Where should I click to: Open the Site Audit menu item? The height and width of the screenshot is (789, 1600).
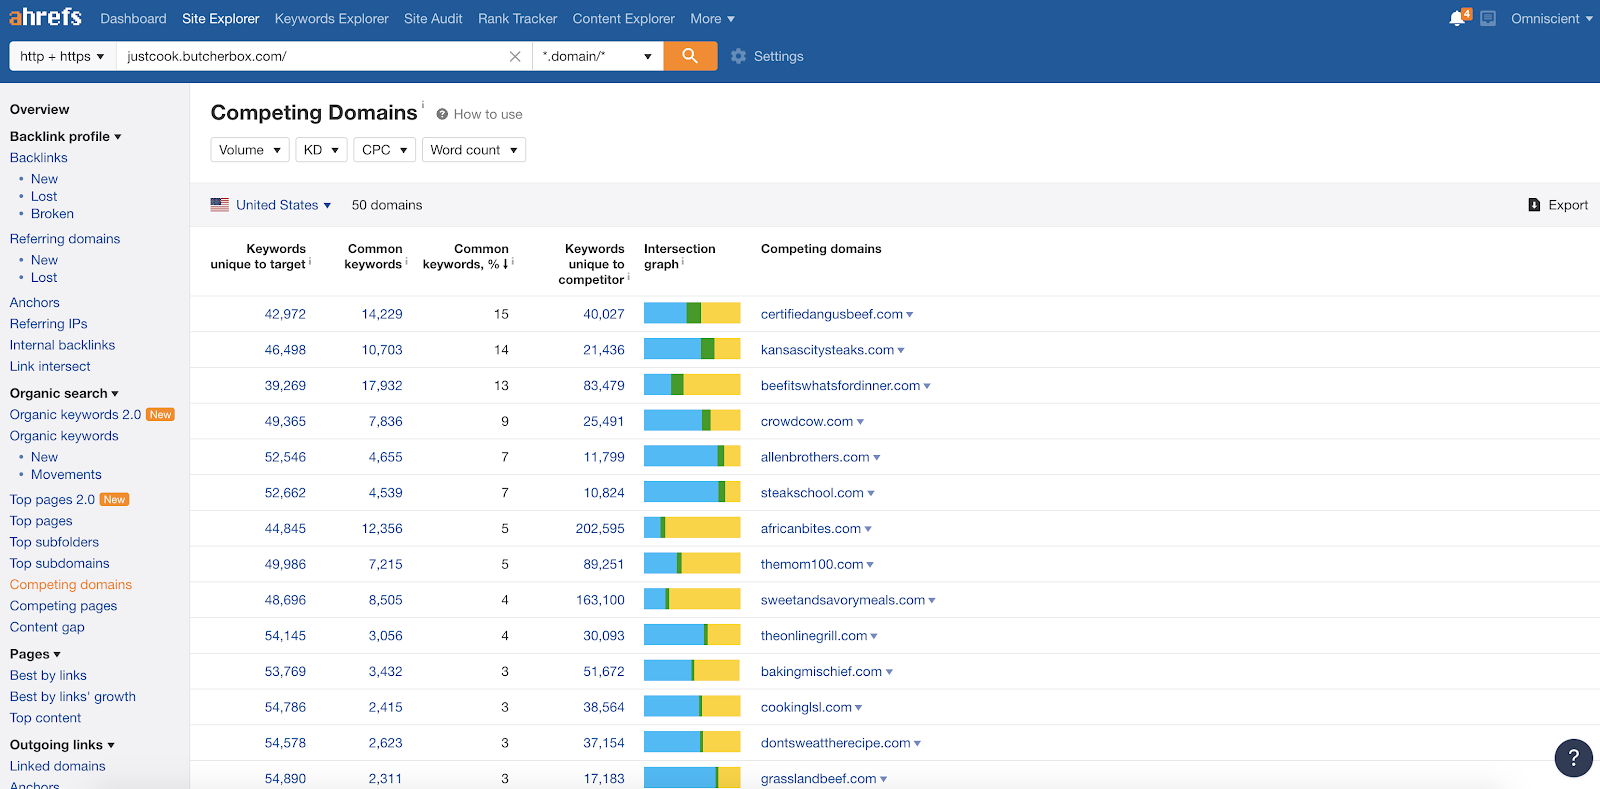[x=433, y=19]
